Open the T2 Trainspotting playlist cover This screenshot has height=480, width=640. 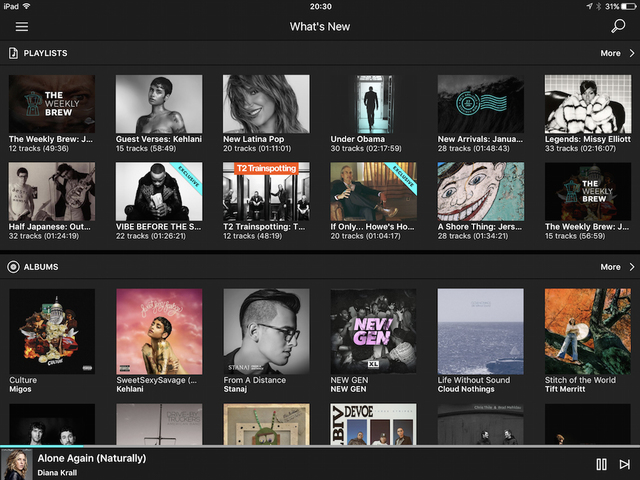pyautogui.click(x=266, y=191)
